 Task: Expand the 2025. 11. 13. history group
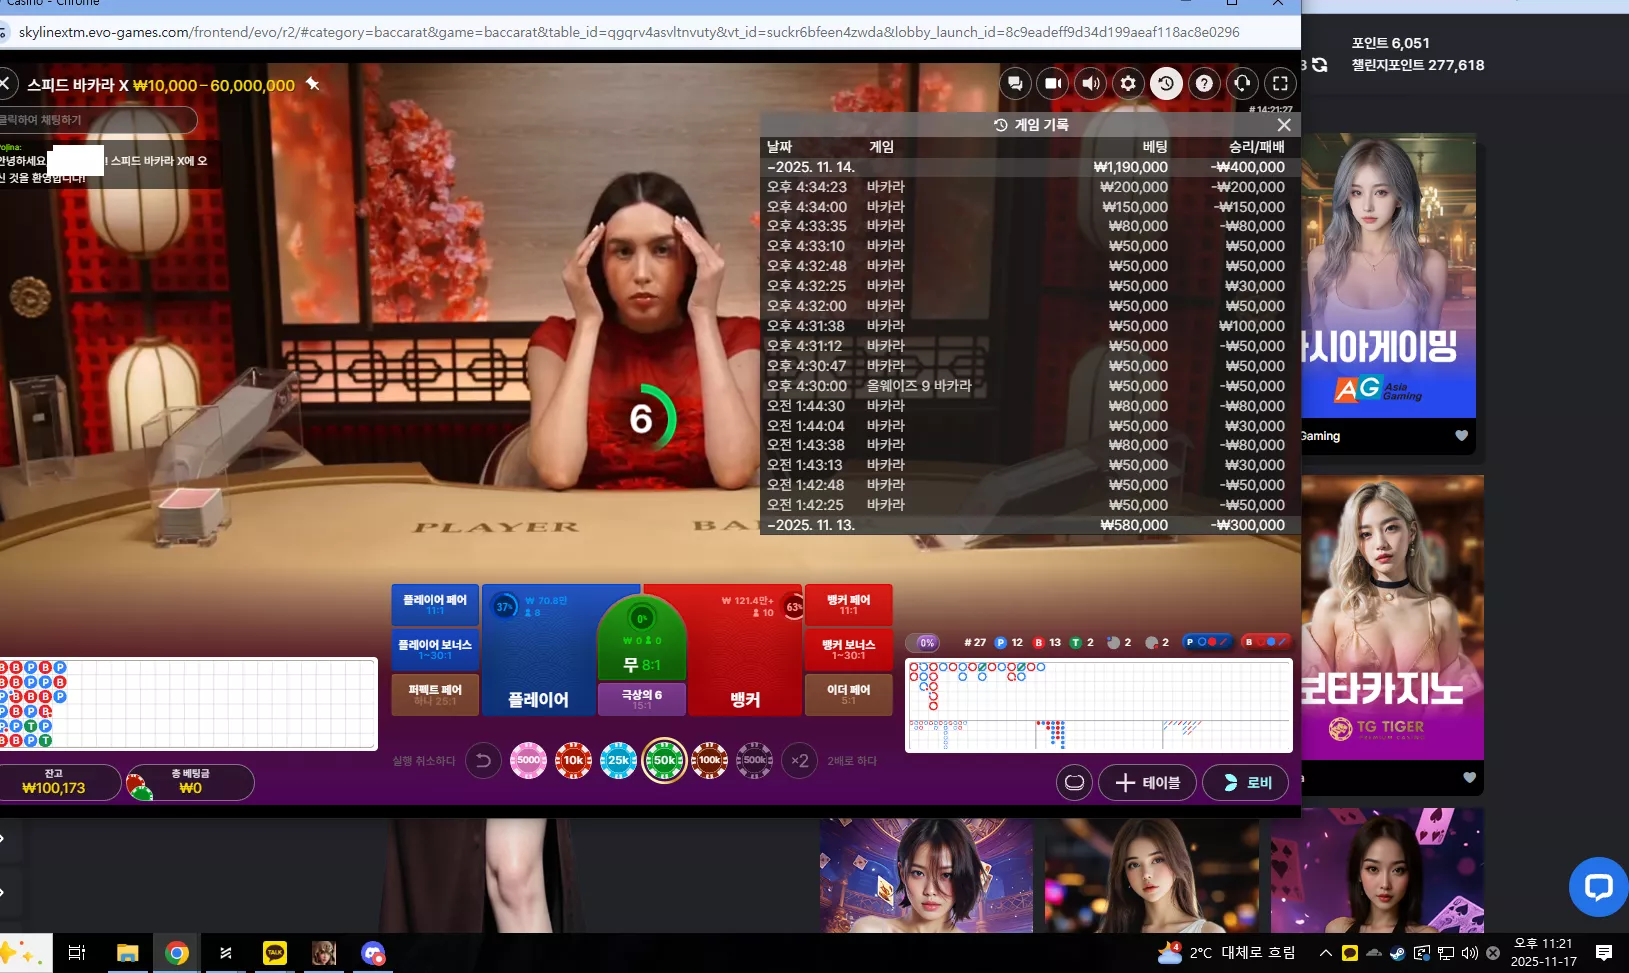[x=1030, y=525]
